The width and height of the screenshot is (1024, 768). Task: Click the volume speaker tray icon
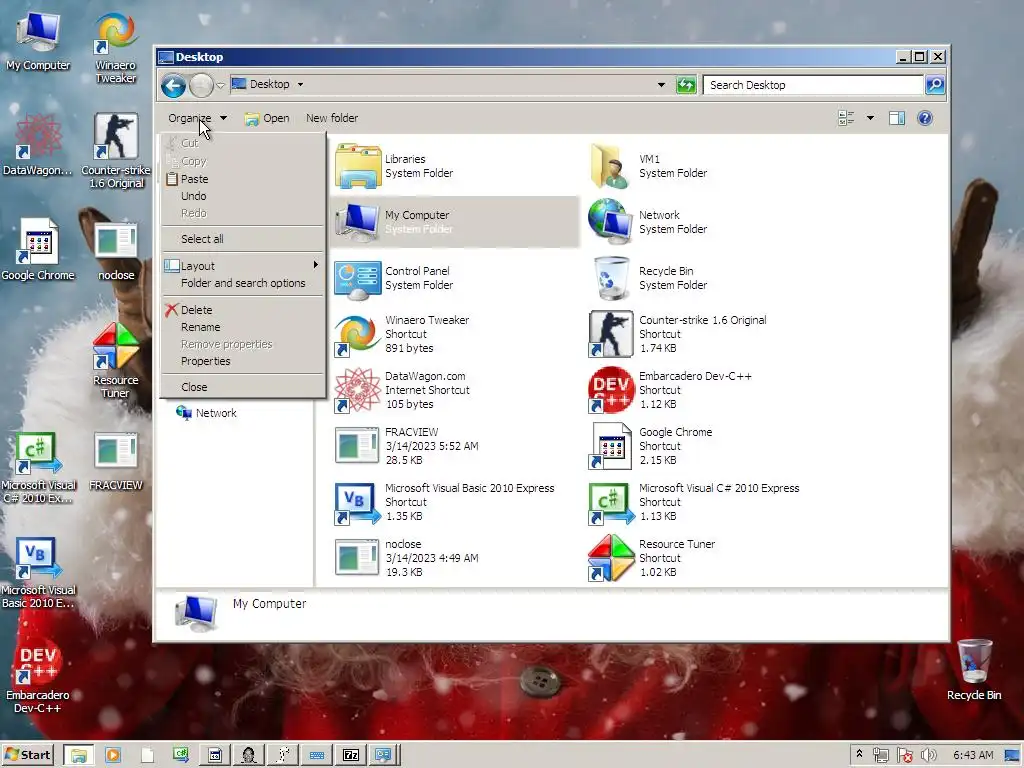coord(928,755)
